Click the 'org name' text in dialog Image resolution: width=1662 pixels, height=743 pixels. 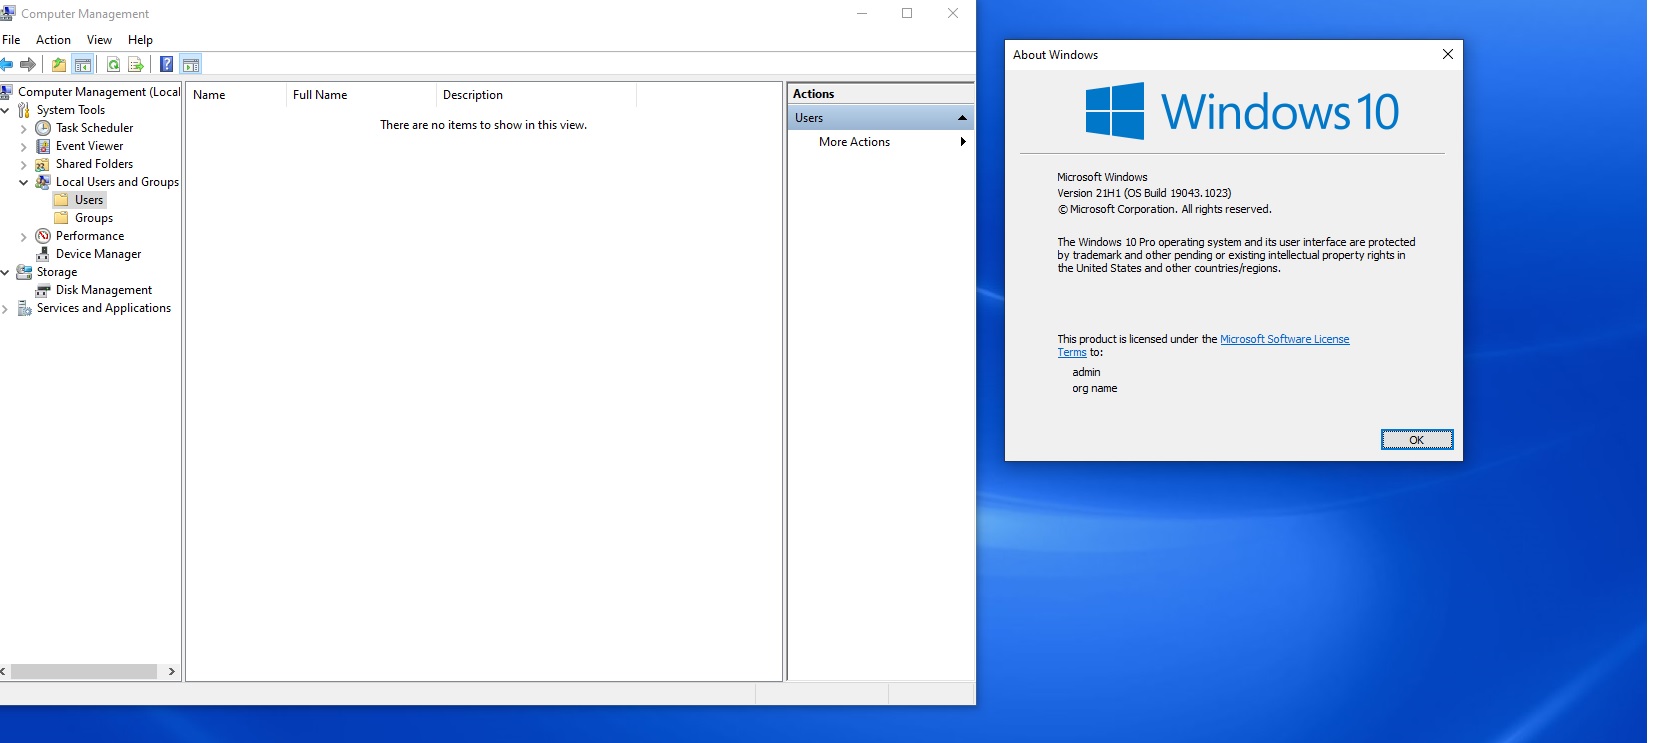(x=1095, y=388)
